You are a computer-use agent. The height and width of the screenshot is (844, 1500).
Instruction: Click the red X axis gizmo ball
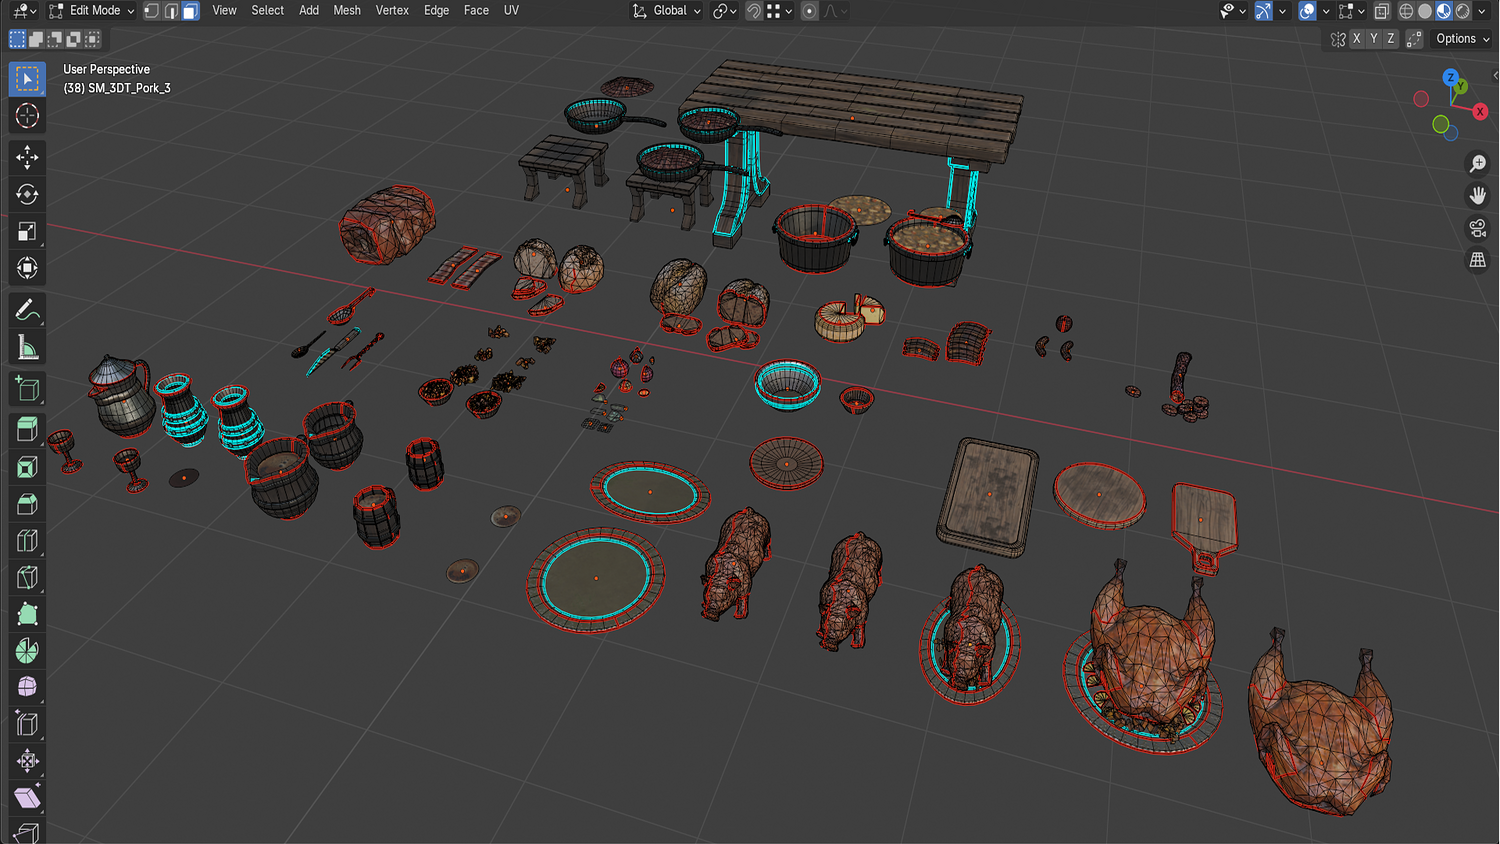click(x=1480, y=112)
